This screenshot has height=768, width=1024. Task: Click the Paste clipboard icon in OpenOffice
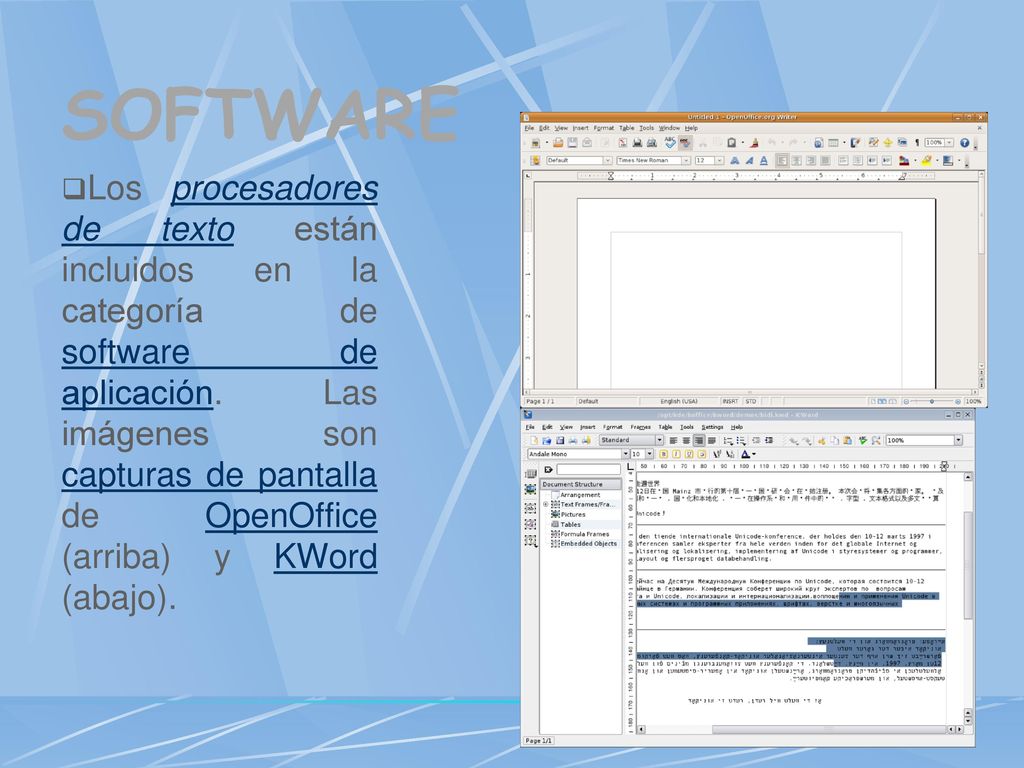(x=731, y=142)
